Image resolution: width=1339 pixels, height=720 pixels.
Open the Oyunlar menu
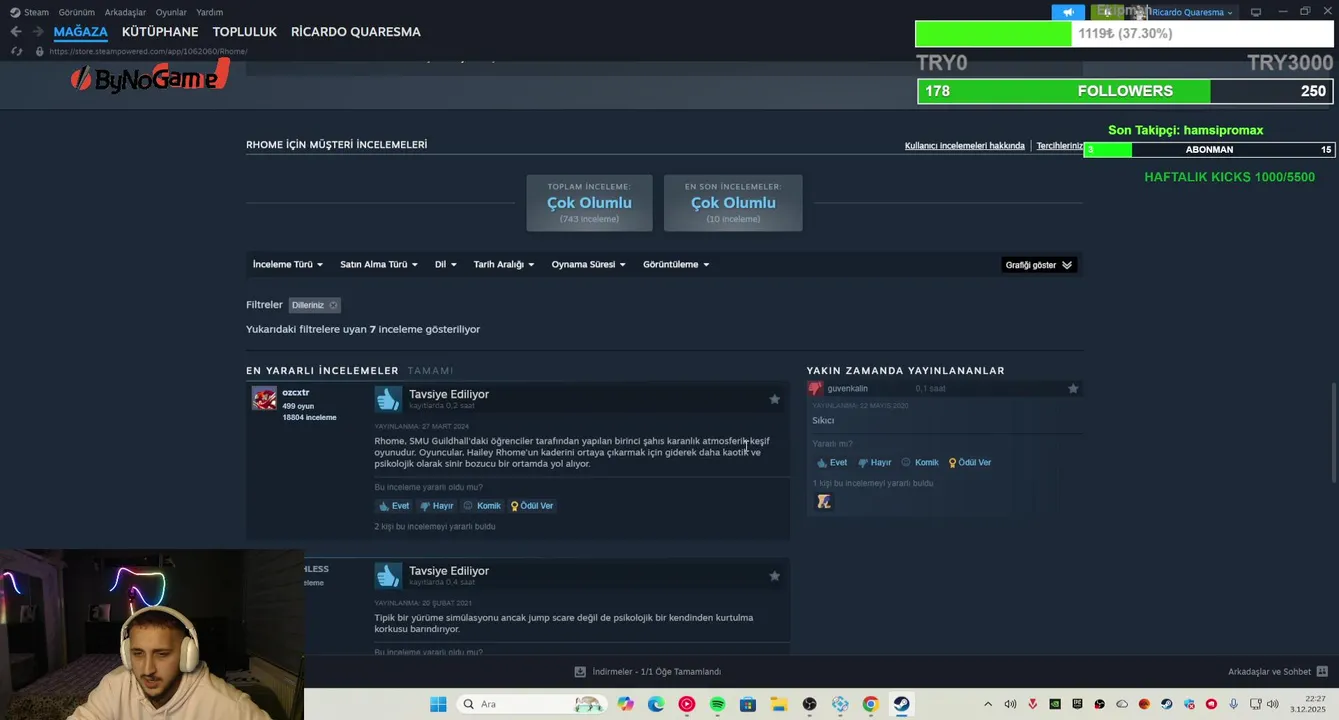pos(171,12)
